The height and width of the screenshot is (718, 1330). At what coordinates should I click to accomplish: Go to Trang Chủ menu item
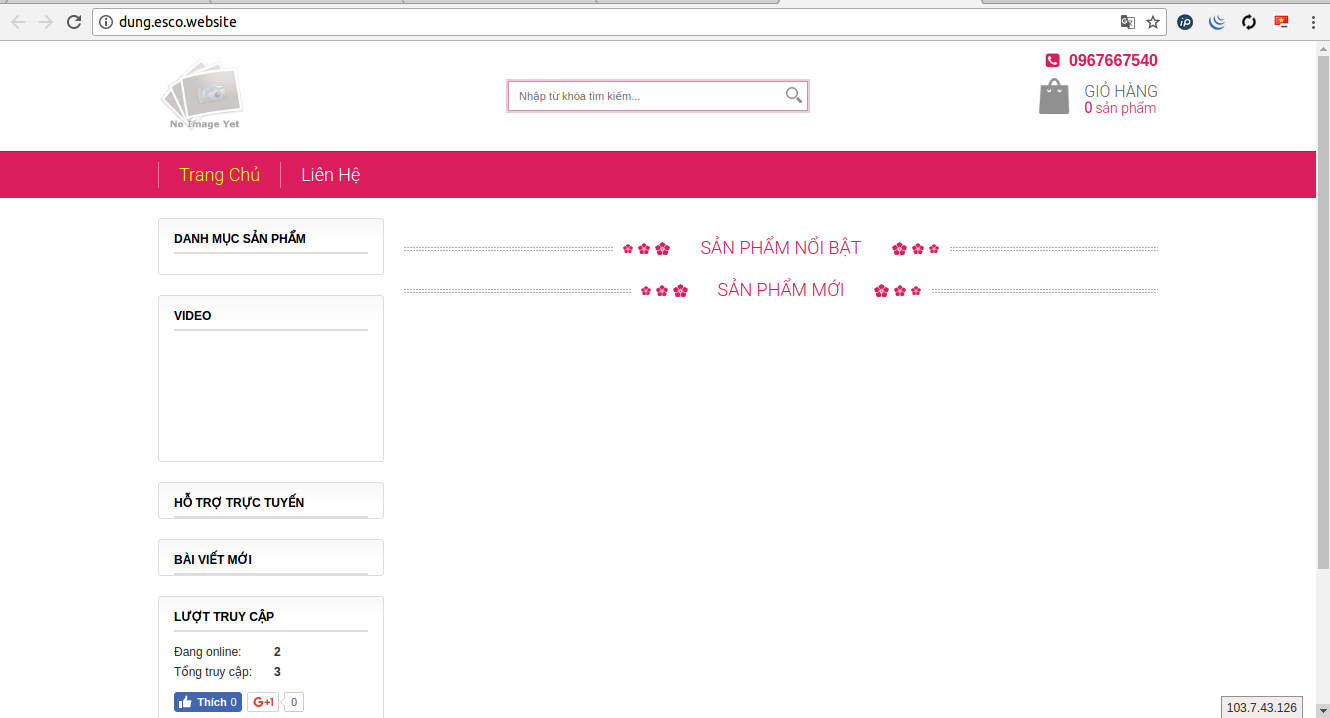pyautogui.click(x=219, y=175)
